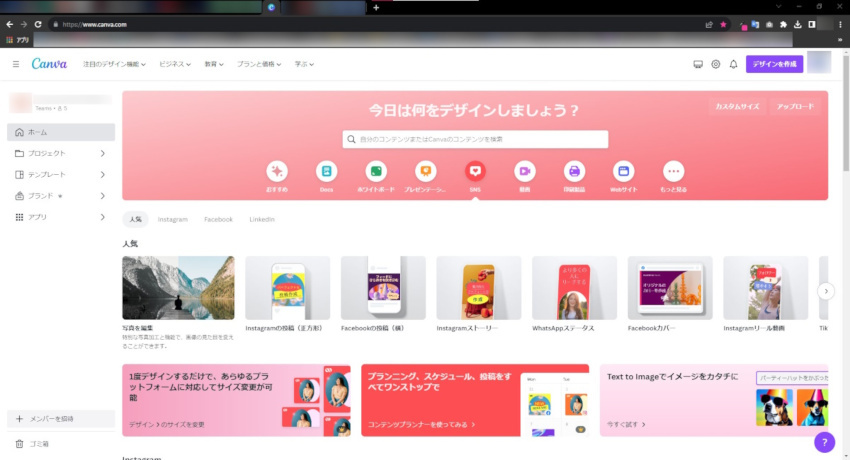The width and height of the screenshot is (850, 460).
Task: Expand the プロジェクト sidebar chevron
Action: pos(103,153)
